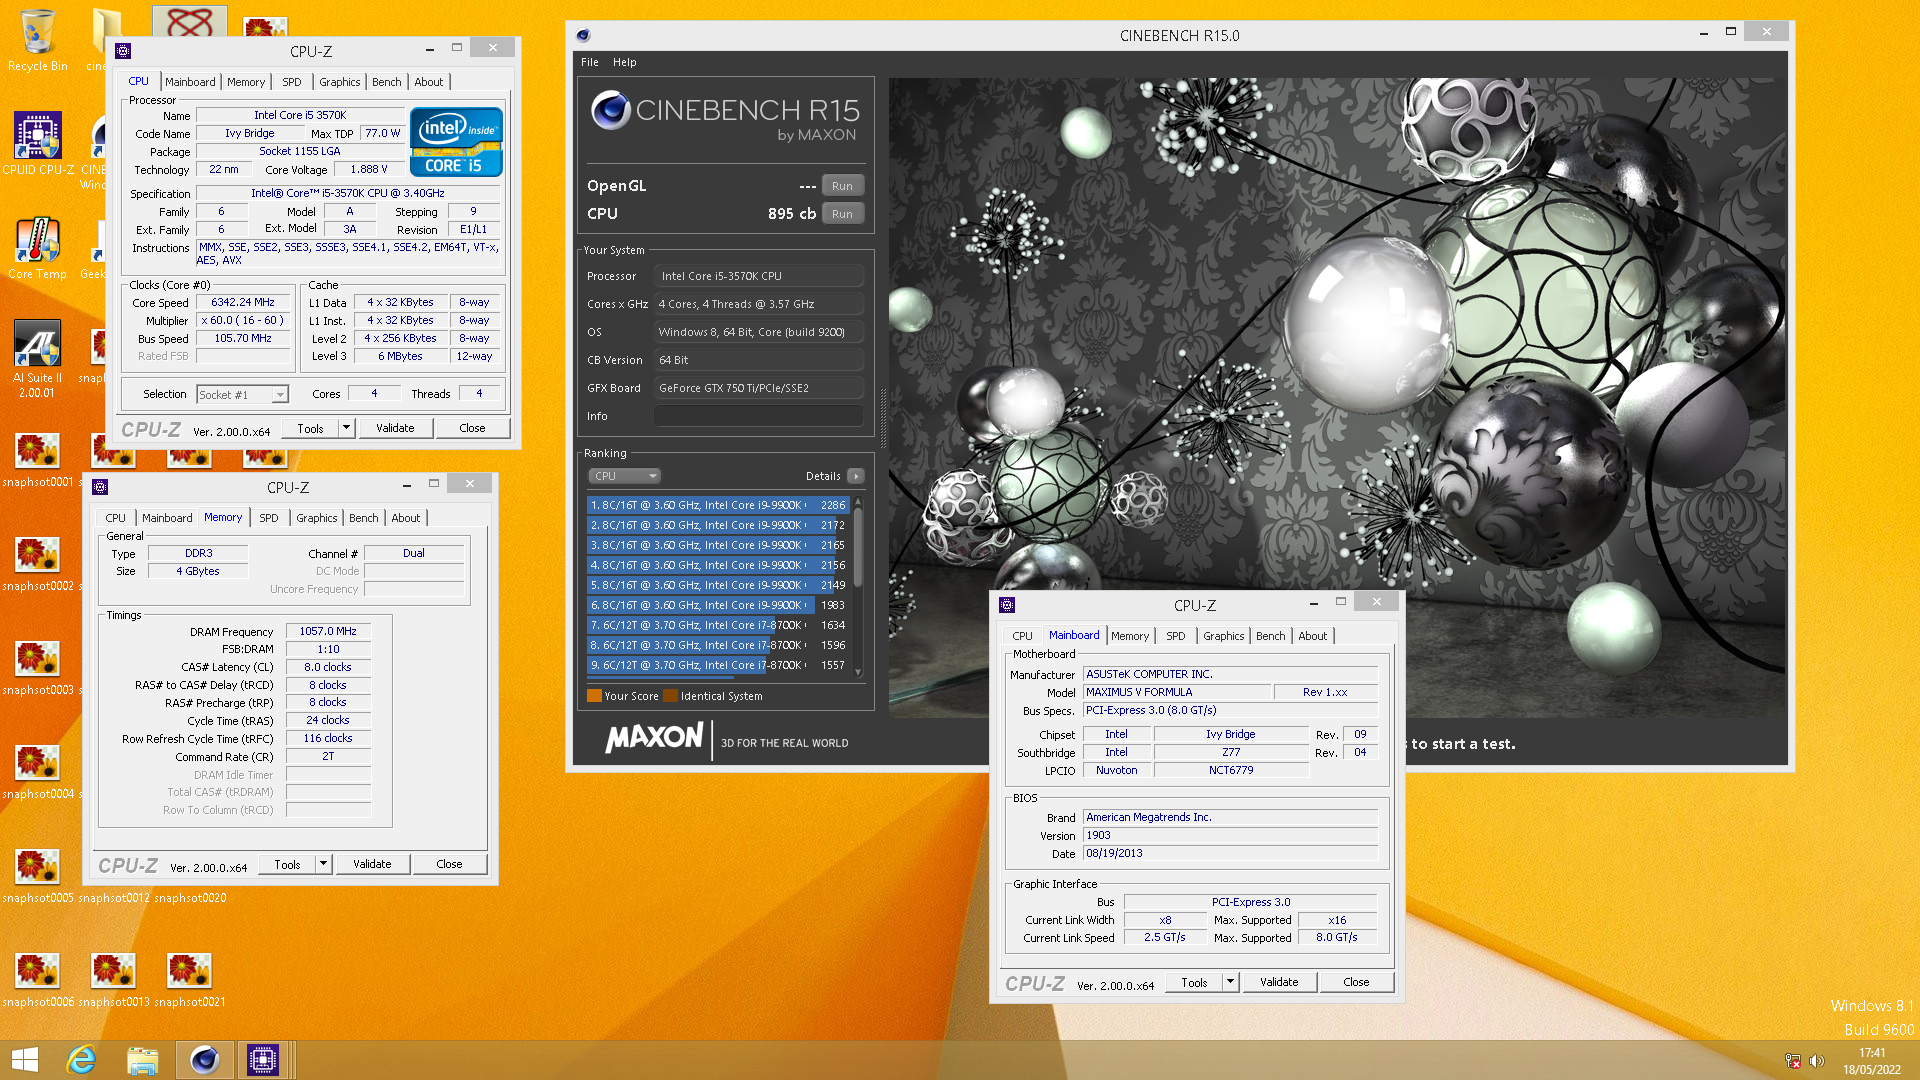Open snapshot0005 image file
The height and width of the screenshot is (1080, 1920).
tap(38, 876)
